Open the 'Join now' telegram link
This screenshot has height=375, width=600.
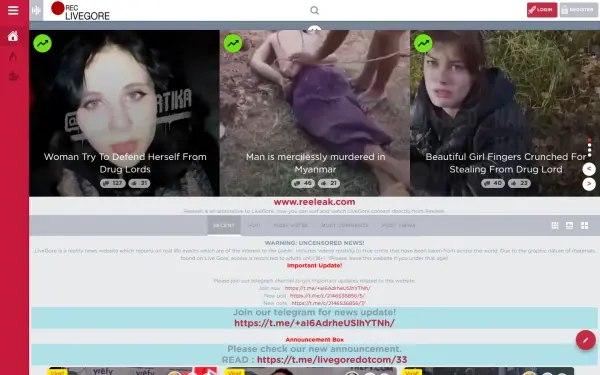point(328,288)
